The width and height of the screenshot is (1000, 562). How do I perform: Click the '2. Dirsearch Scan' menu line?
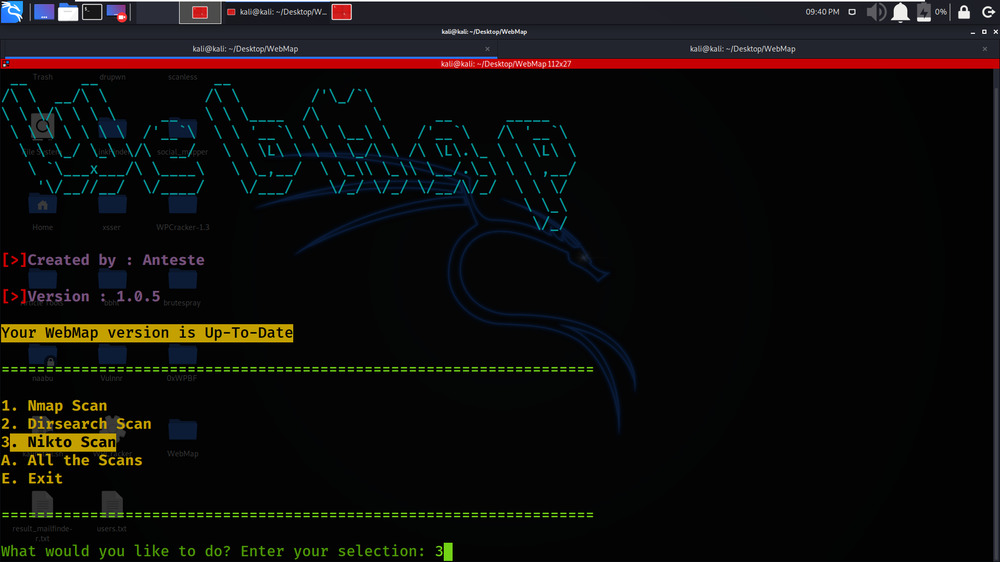coord(77,424)
